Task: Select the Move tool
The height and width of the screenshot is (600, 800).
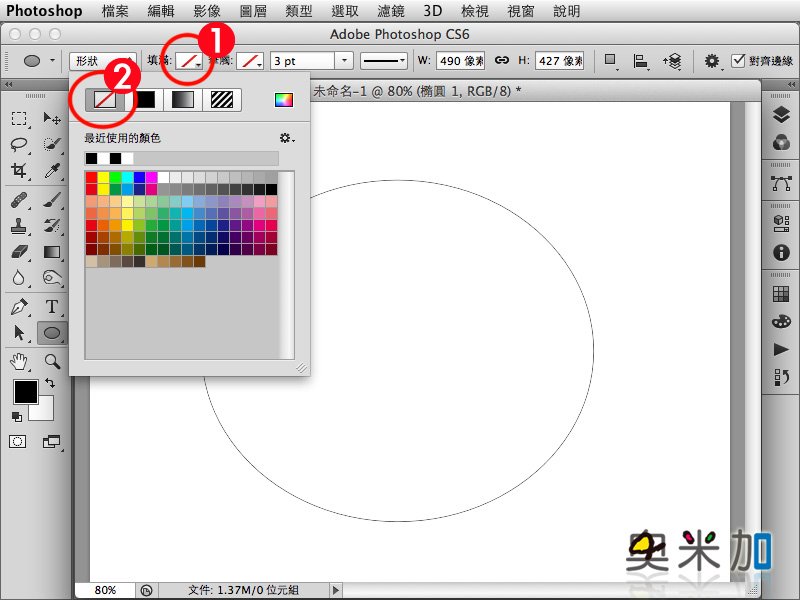Action: pyautogui.click(x=52, y=119)
